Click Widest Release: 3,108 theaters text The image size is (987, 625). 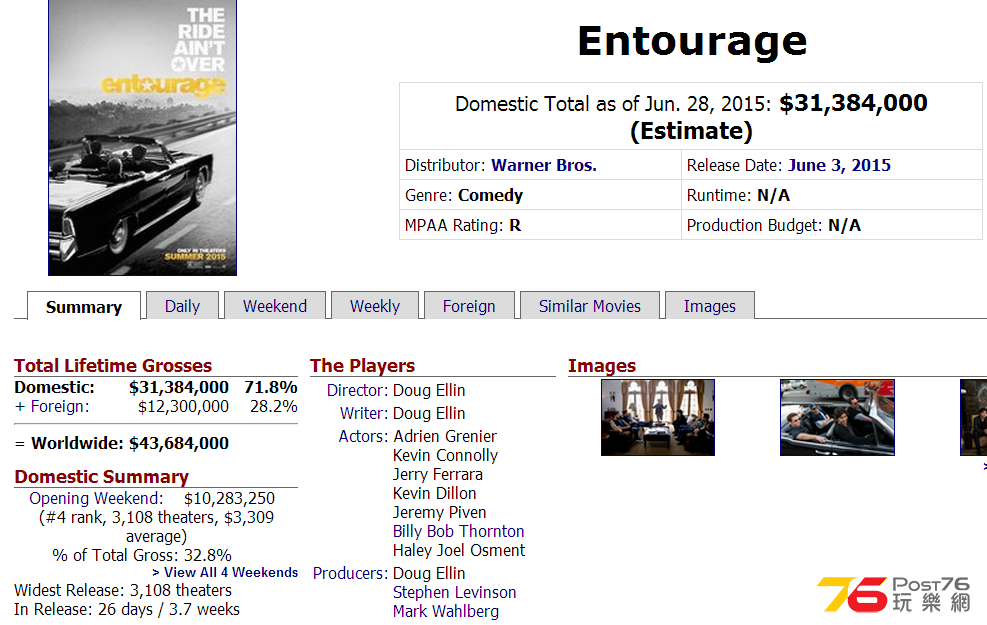point(123,590)
